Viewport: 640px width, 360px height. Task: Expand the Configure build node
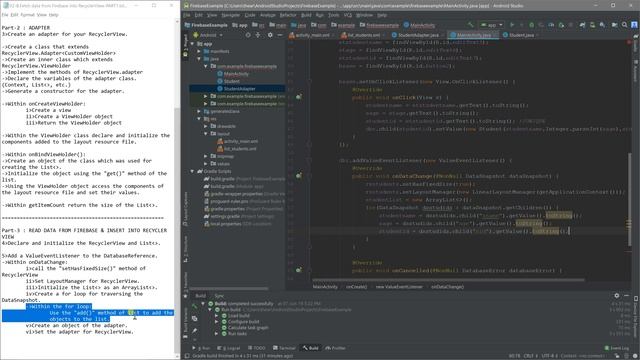[217, 322]
